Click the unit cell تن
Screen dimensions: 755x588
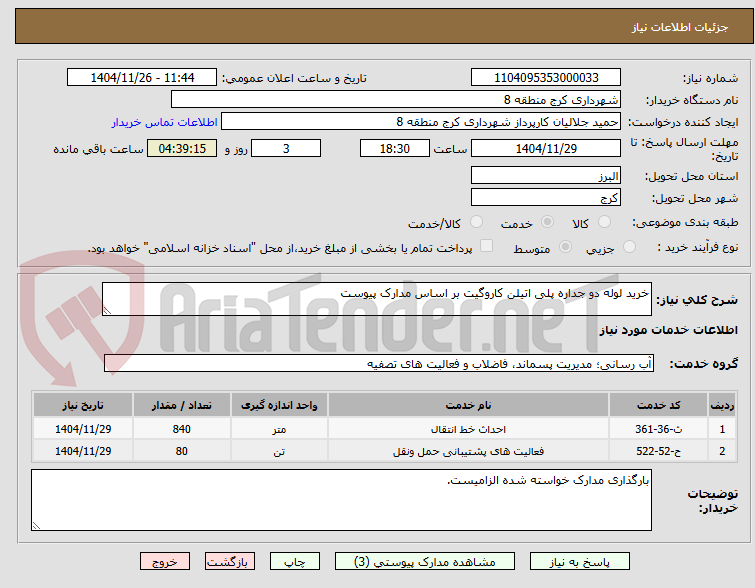279,451
